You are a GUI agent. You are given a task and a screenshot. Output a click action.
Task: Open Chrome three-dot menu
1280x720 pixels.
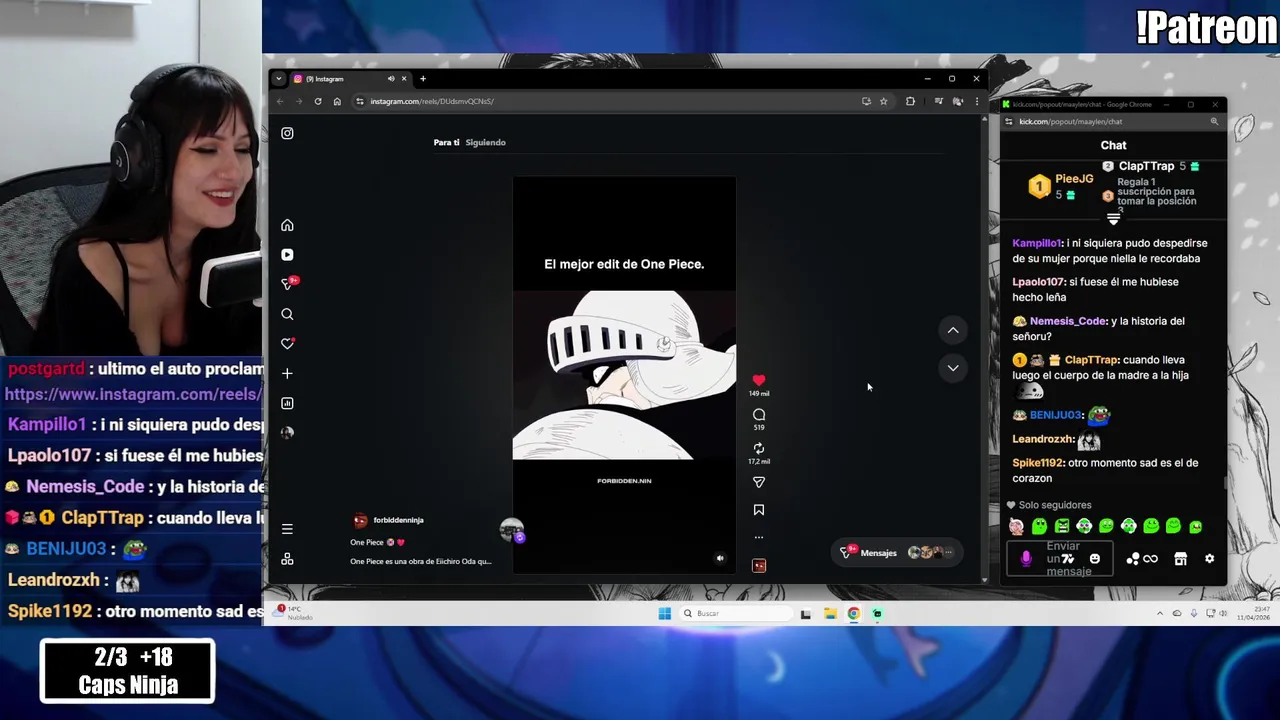click(x=977, y=101)
